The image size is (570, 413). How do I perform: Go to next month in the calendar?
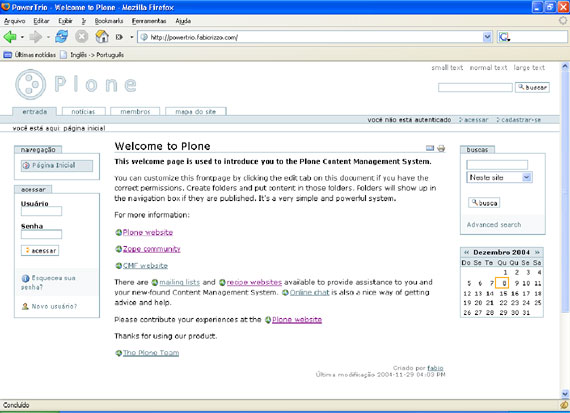537,252
